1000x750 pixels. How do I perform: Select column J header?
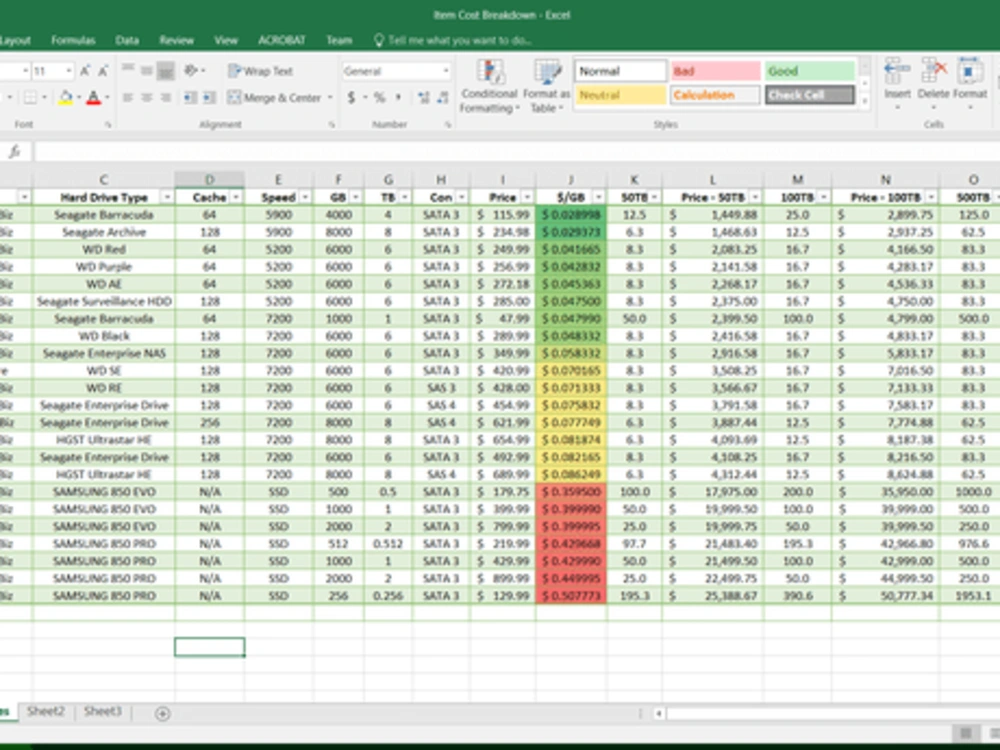coord(571,180)
